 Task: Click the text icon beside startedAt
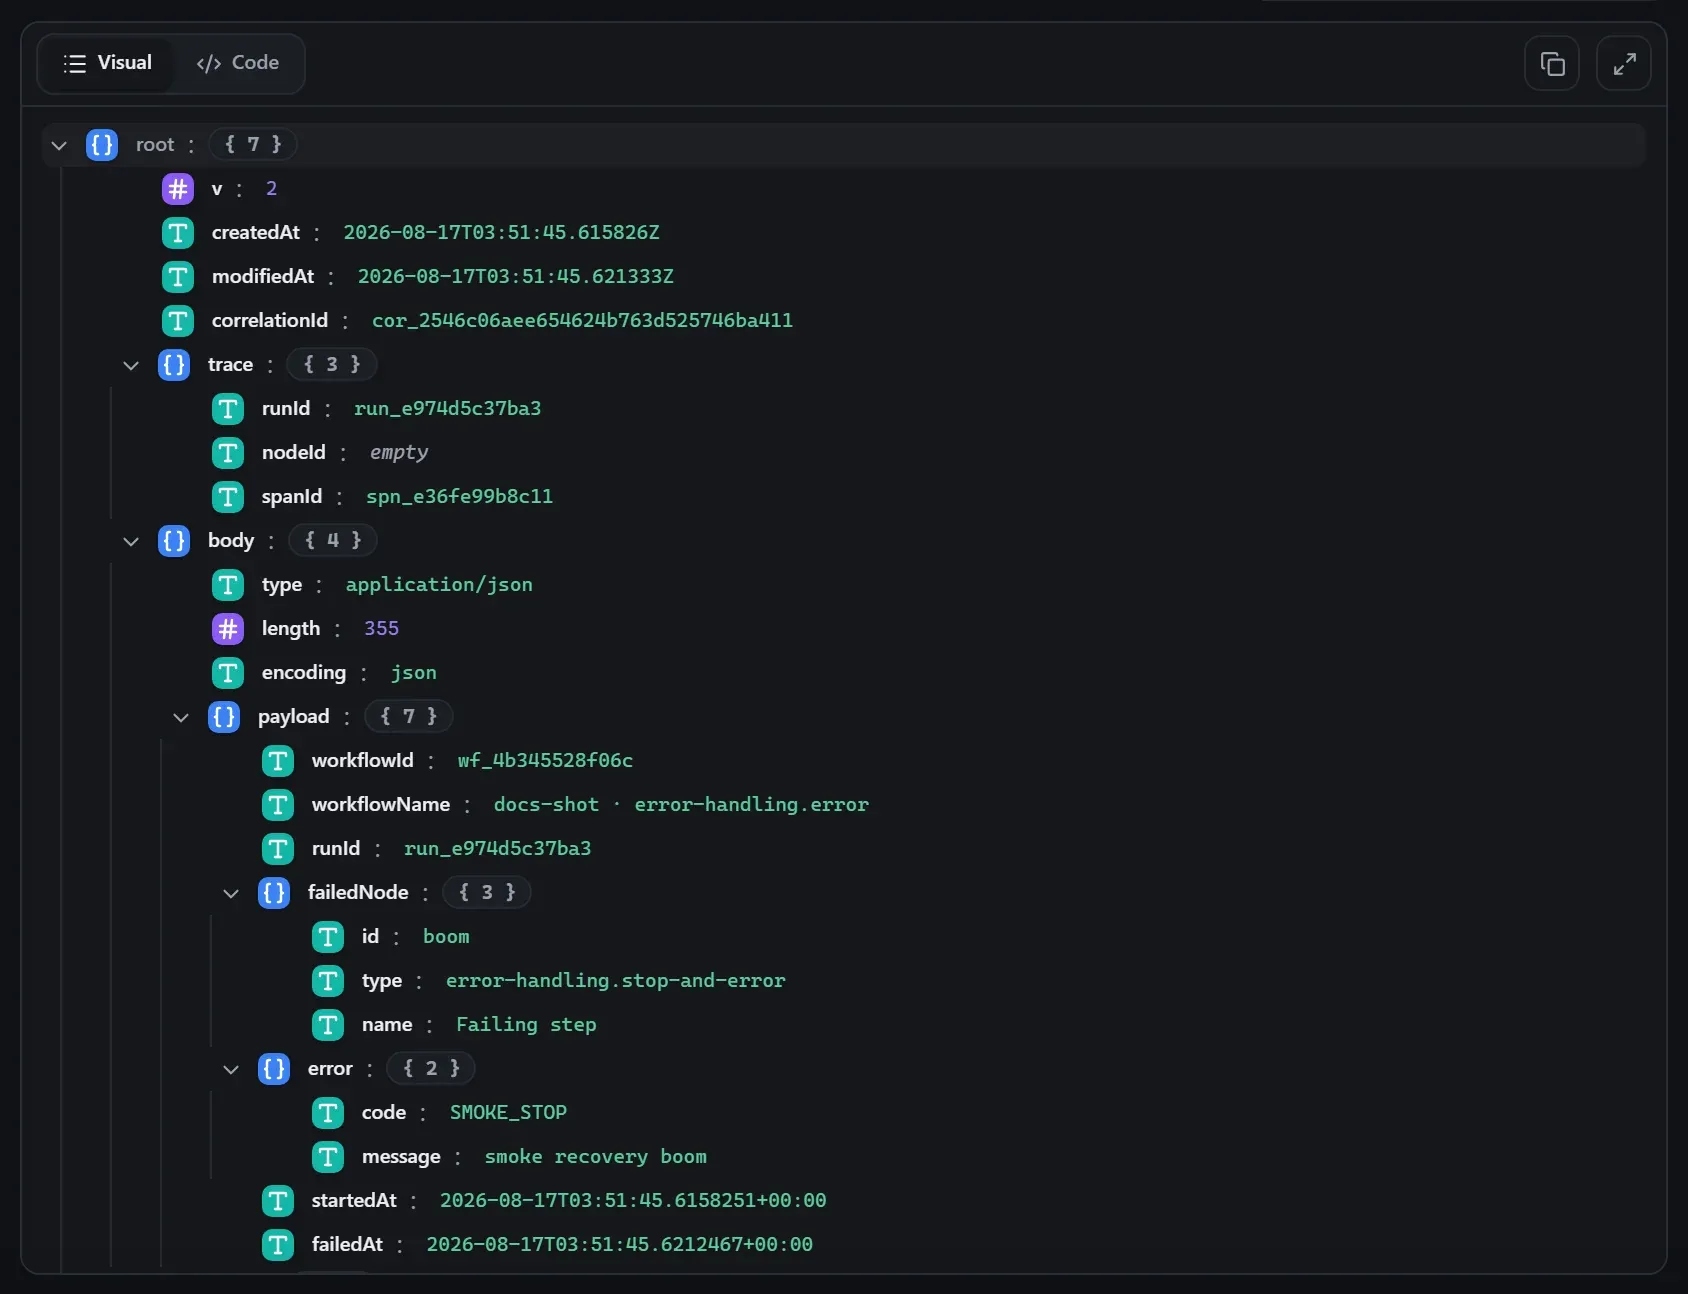coord(278,1201)
